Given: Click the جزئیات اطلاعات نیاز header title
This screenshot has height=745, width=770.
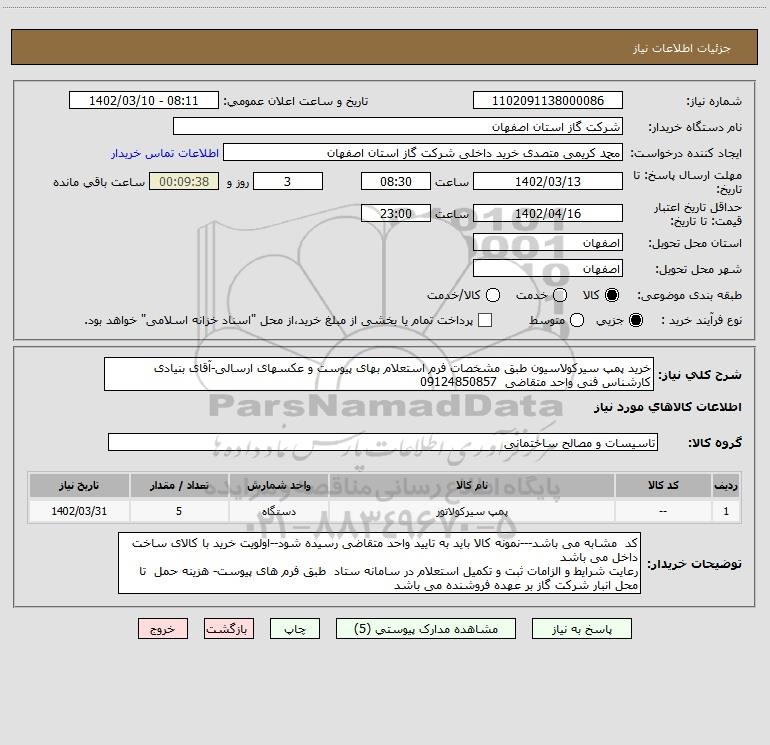Looking at the screenshot, I should pyautogui.click(x=682, y=48).
